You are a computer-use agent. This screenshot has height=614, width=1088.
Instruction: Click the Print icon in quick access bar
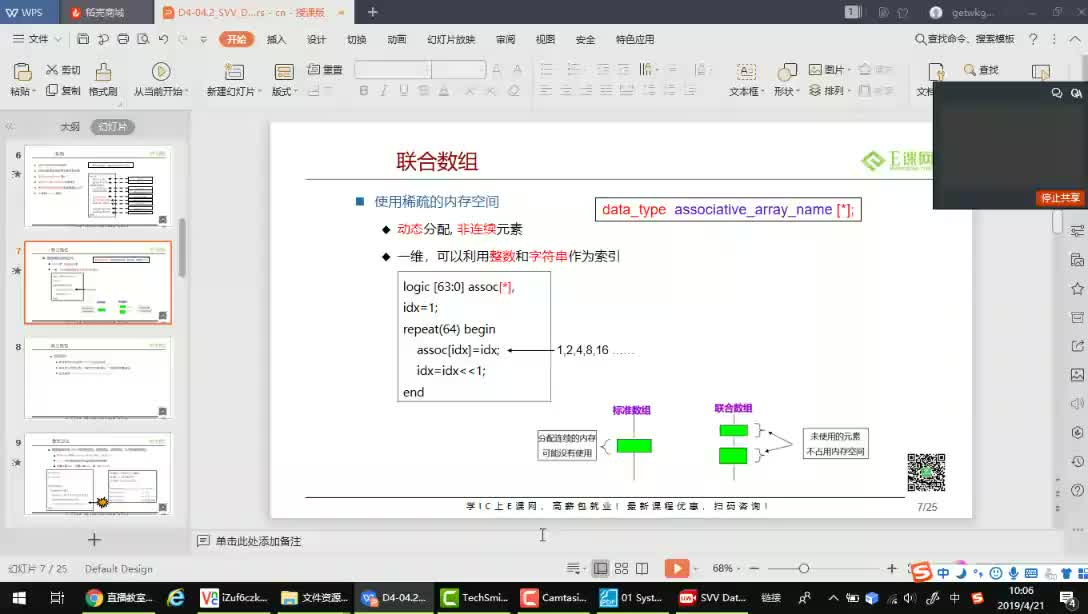click(x=123, y=39)
